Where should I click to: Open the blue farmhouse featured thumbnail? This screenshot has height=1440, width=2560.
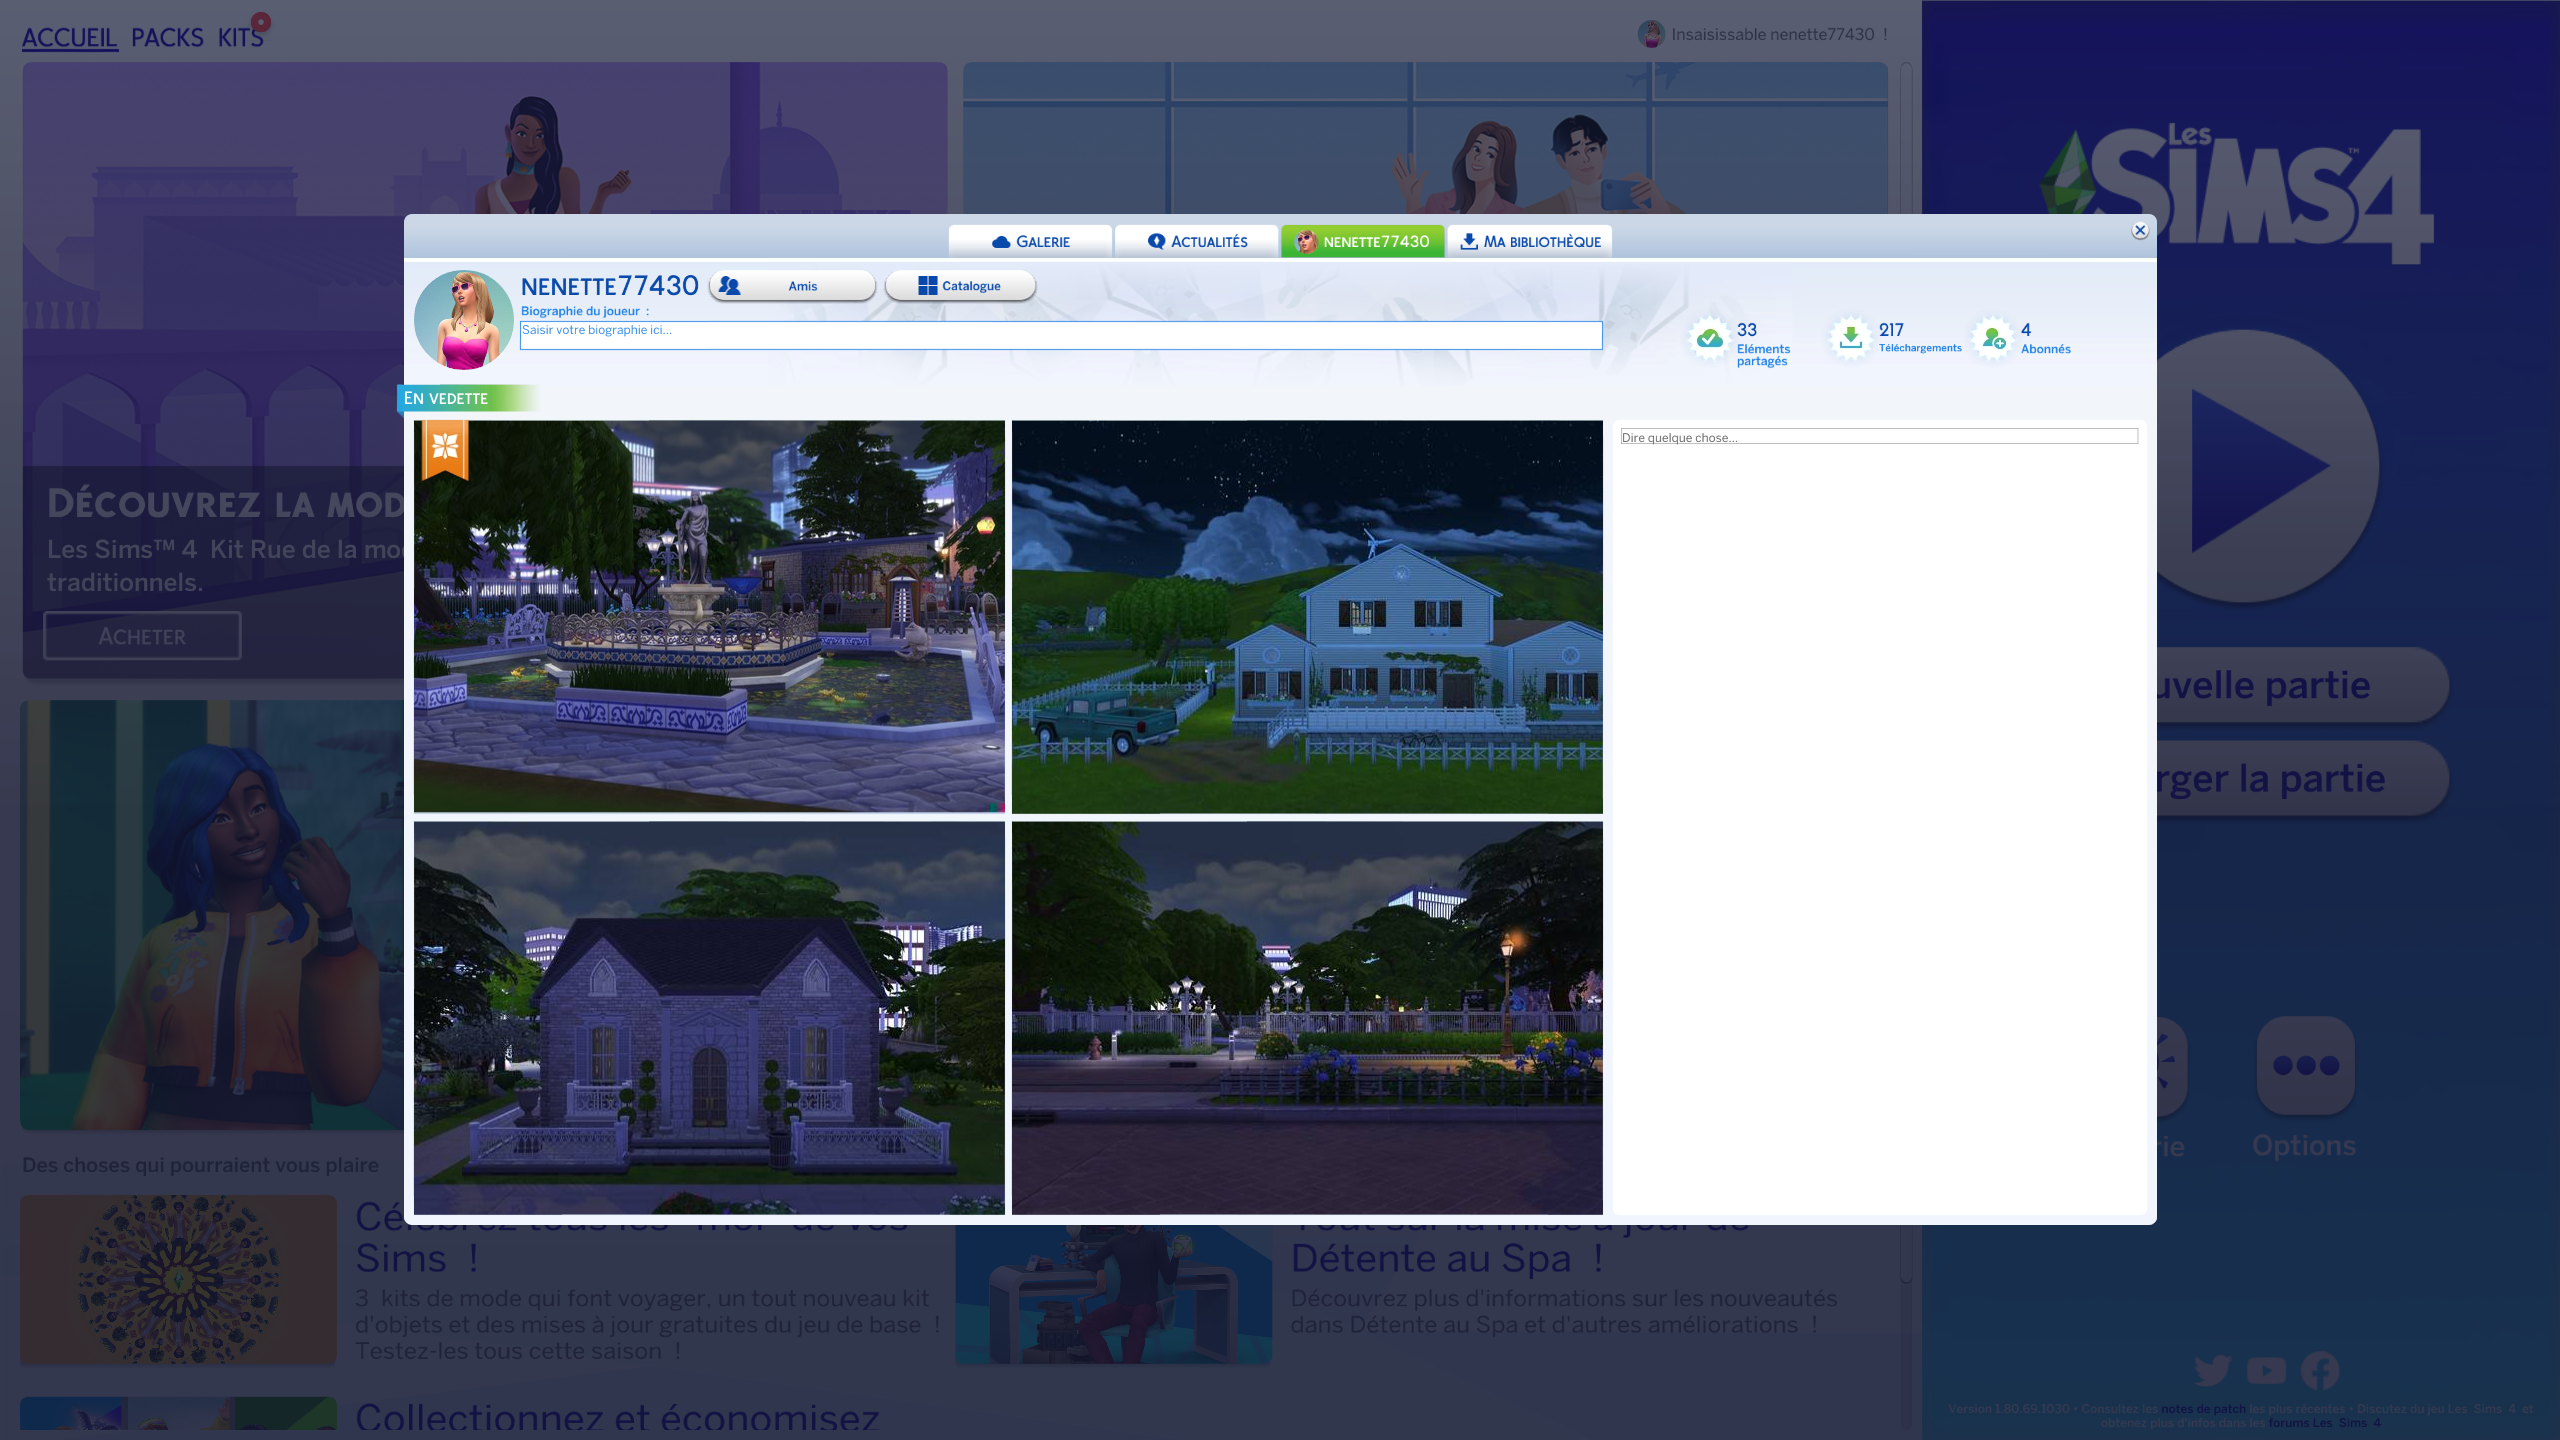pos(1307,616)
